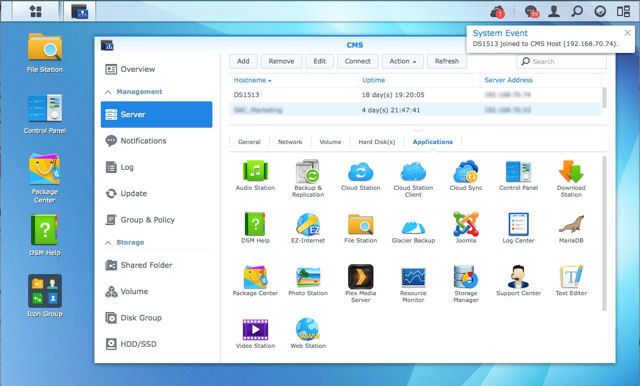Screen dimensions: 640x386
Task: Open Update in the sidebar
Action: tap(156, 193)
